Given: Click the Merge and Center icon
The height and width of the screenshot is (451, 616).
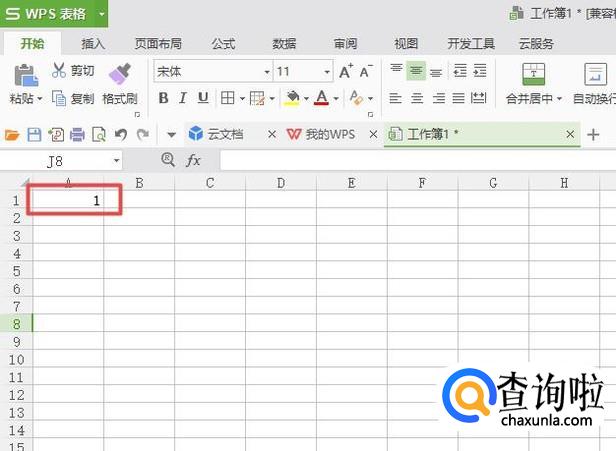Looking at the screenshot, I should point(535,73).
